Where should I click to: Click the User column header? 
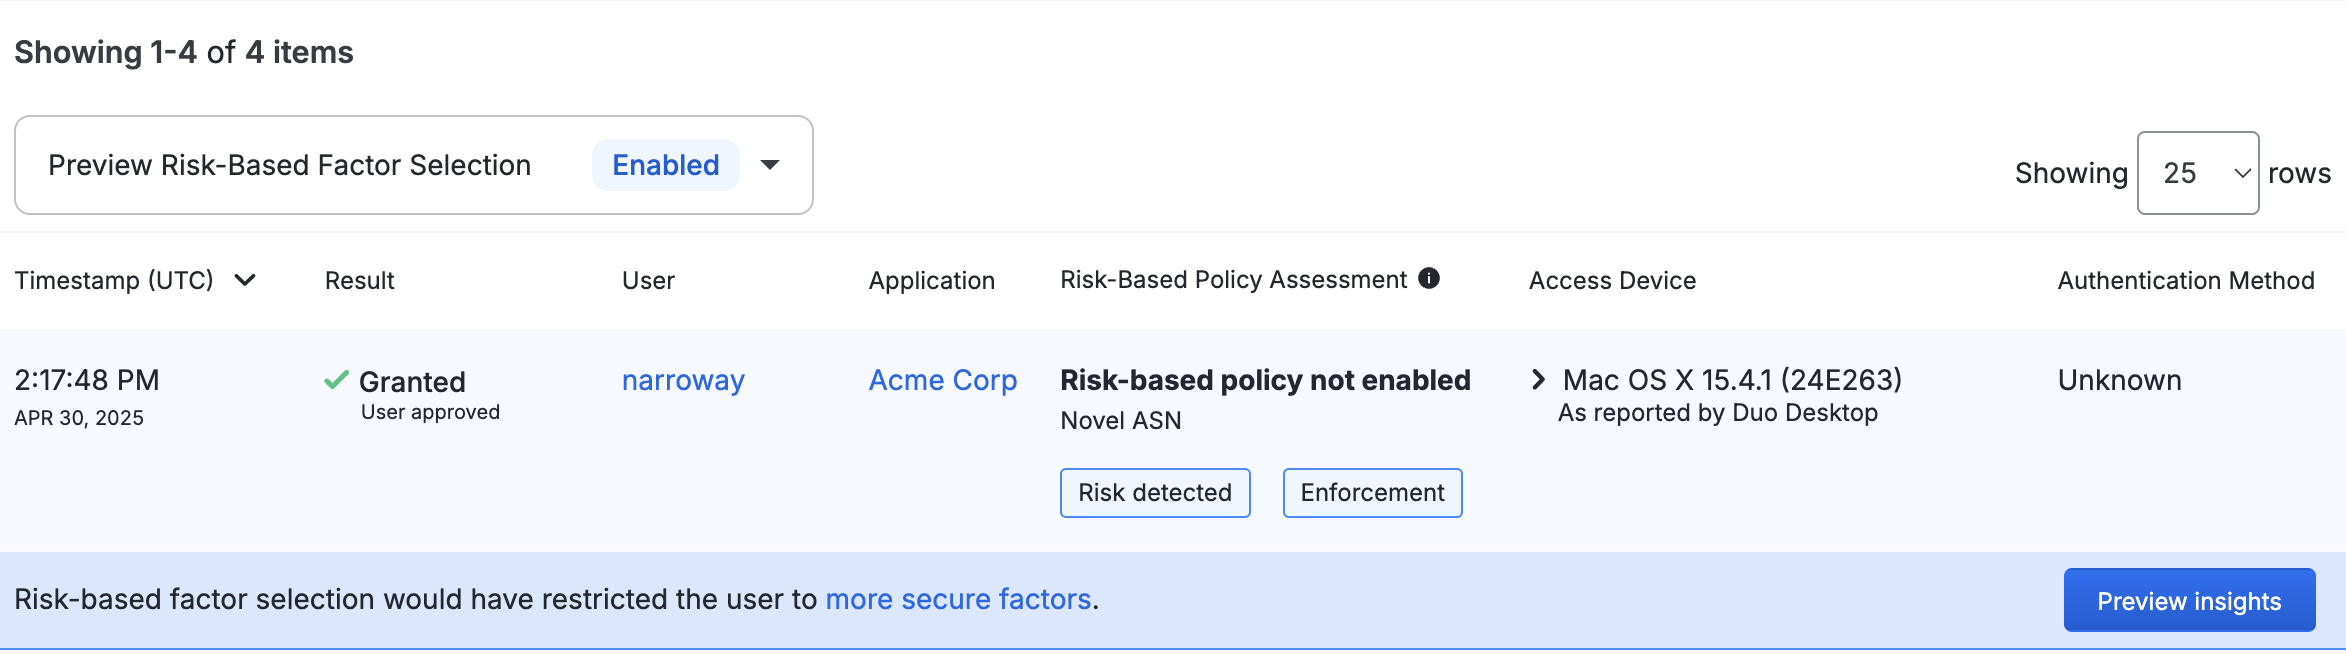tap(648, 281)
